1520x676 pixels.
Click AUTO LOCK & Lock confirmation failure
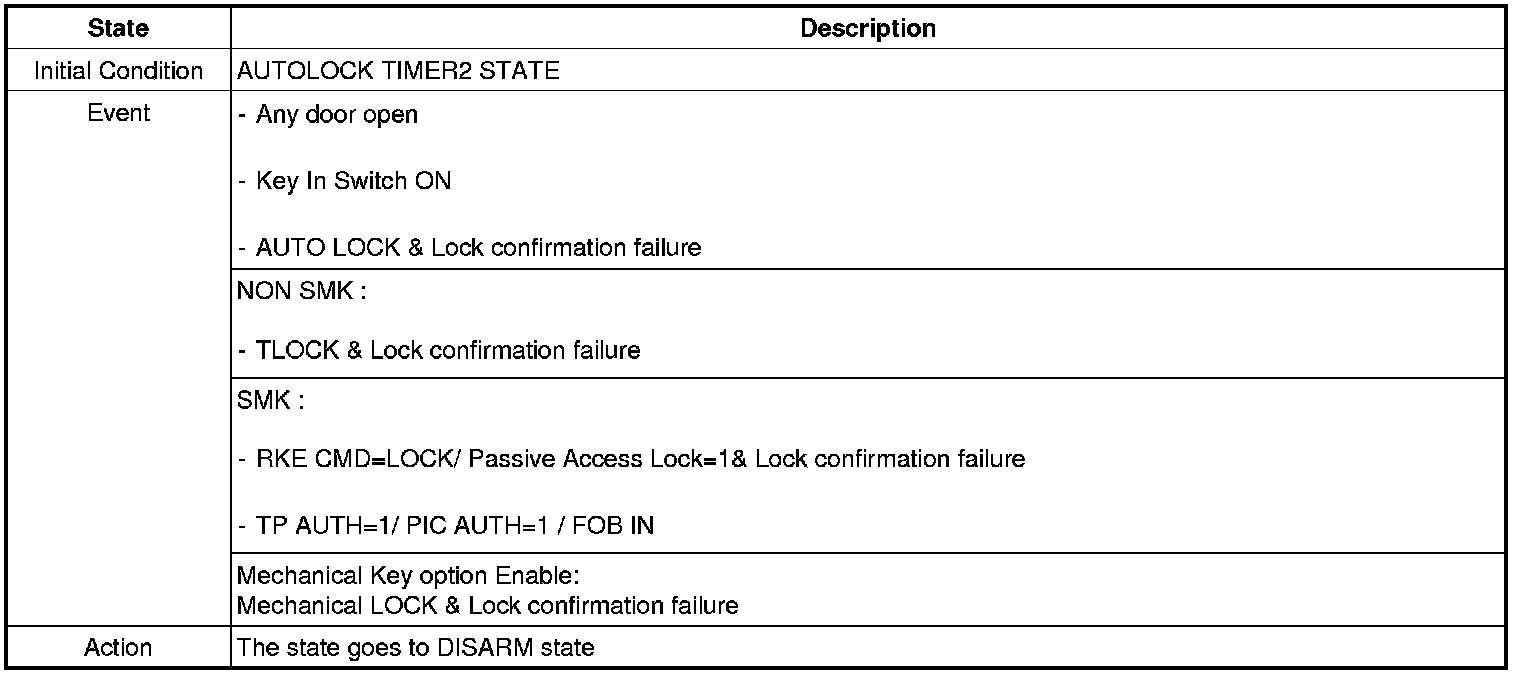click(470, 247)
